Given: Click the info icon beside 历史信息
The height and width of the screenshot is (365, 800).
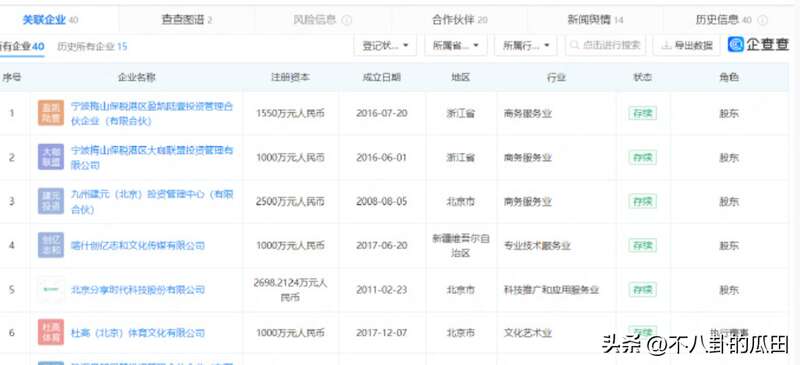Looking at the screenshot, I should coord(762,20).
